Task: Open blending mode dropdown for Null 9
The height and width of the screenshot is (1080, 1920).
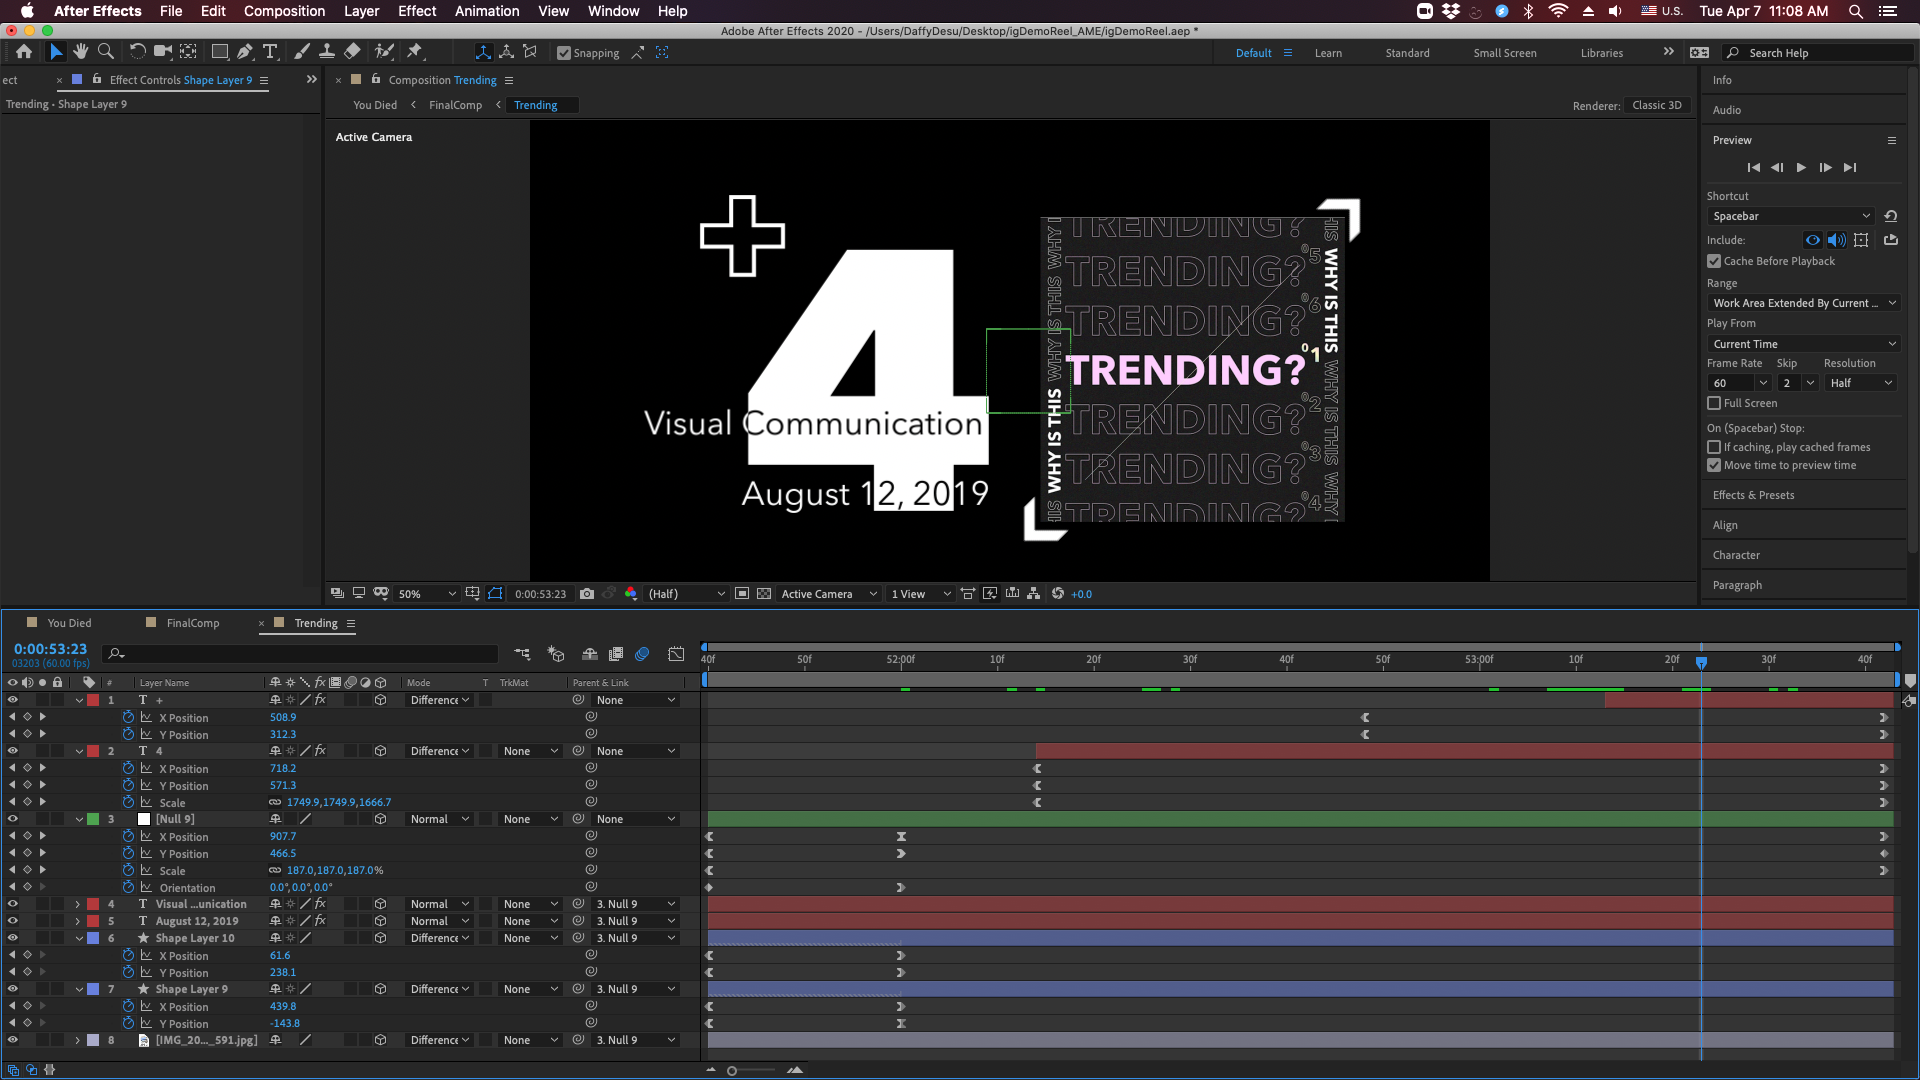Action: pyautogui.click(x=439, y=819)
